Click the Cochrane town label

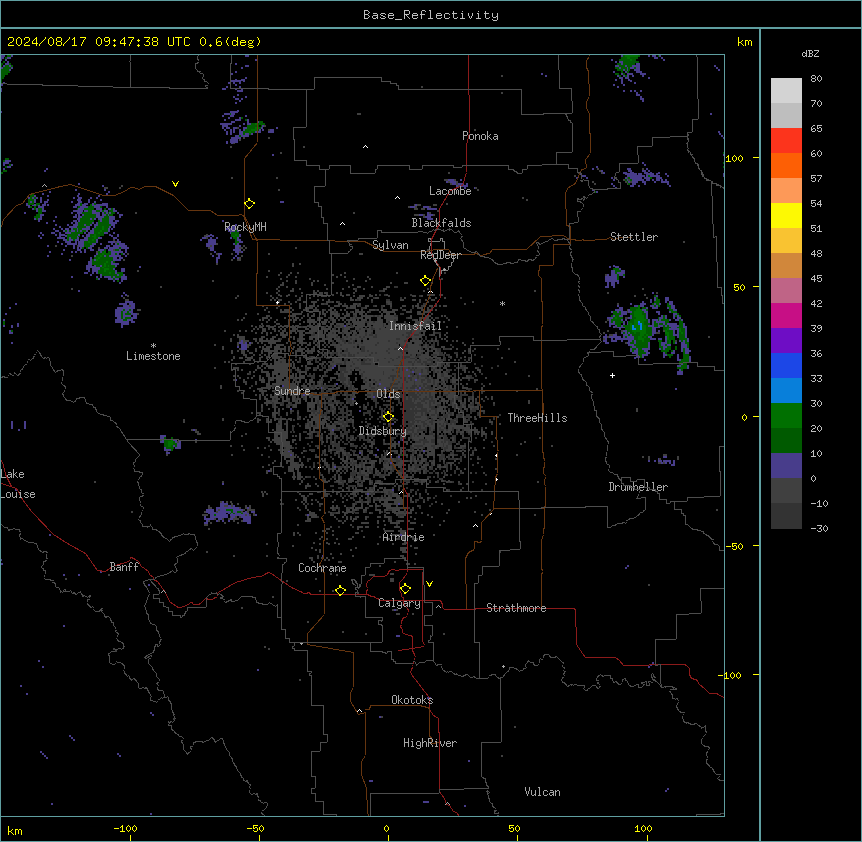[x=322, y=568]
